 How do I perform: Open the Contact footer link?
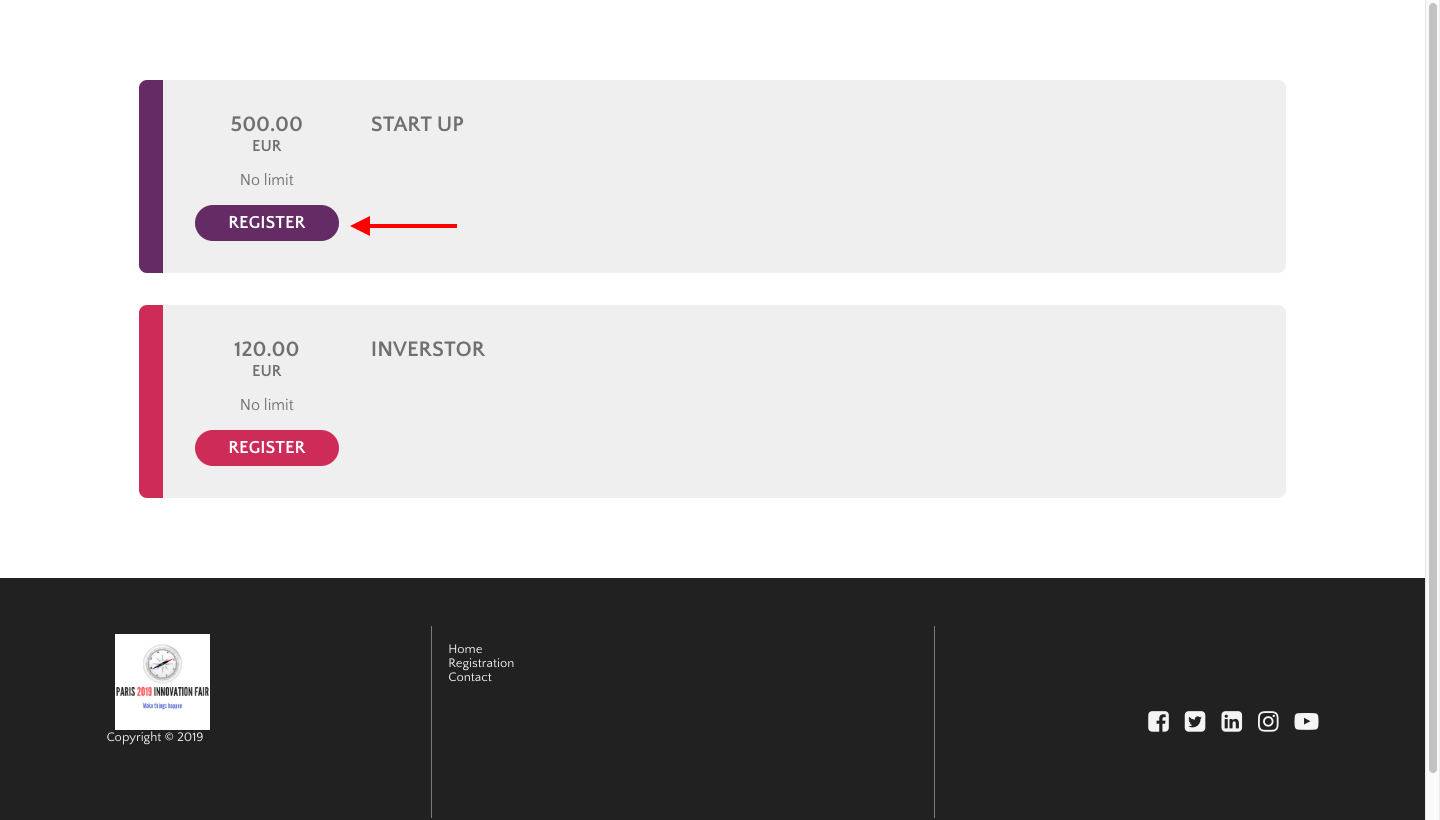coord(470,677)
